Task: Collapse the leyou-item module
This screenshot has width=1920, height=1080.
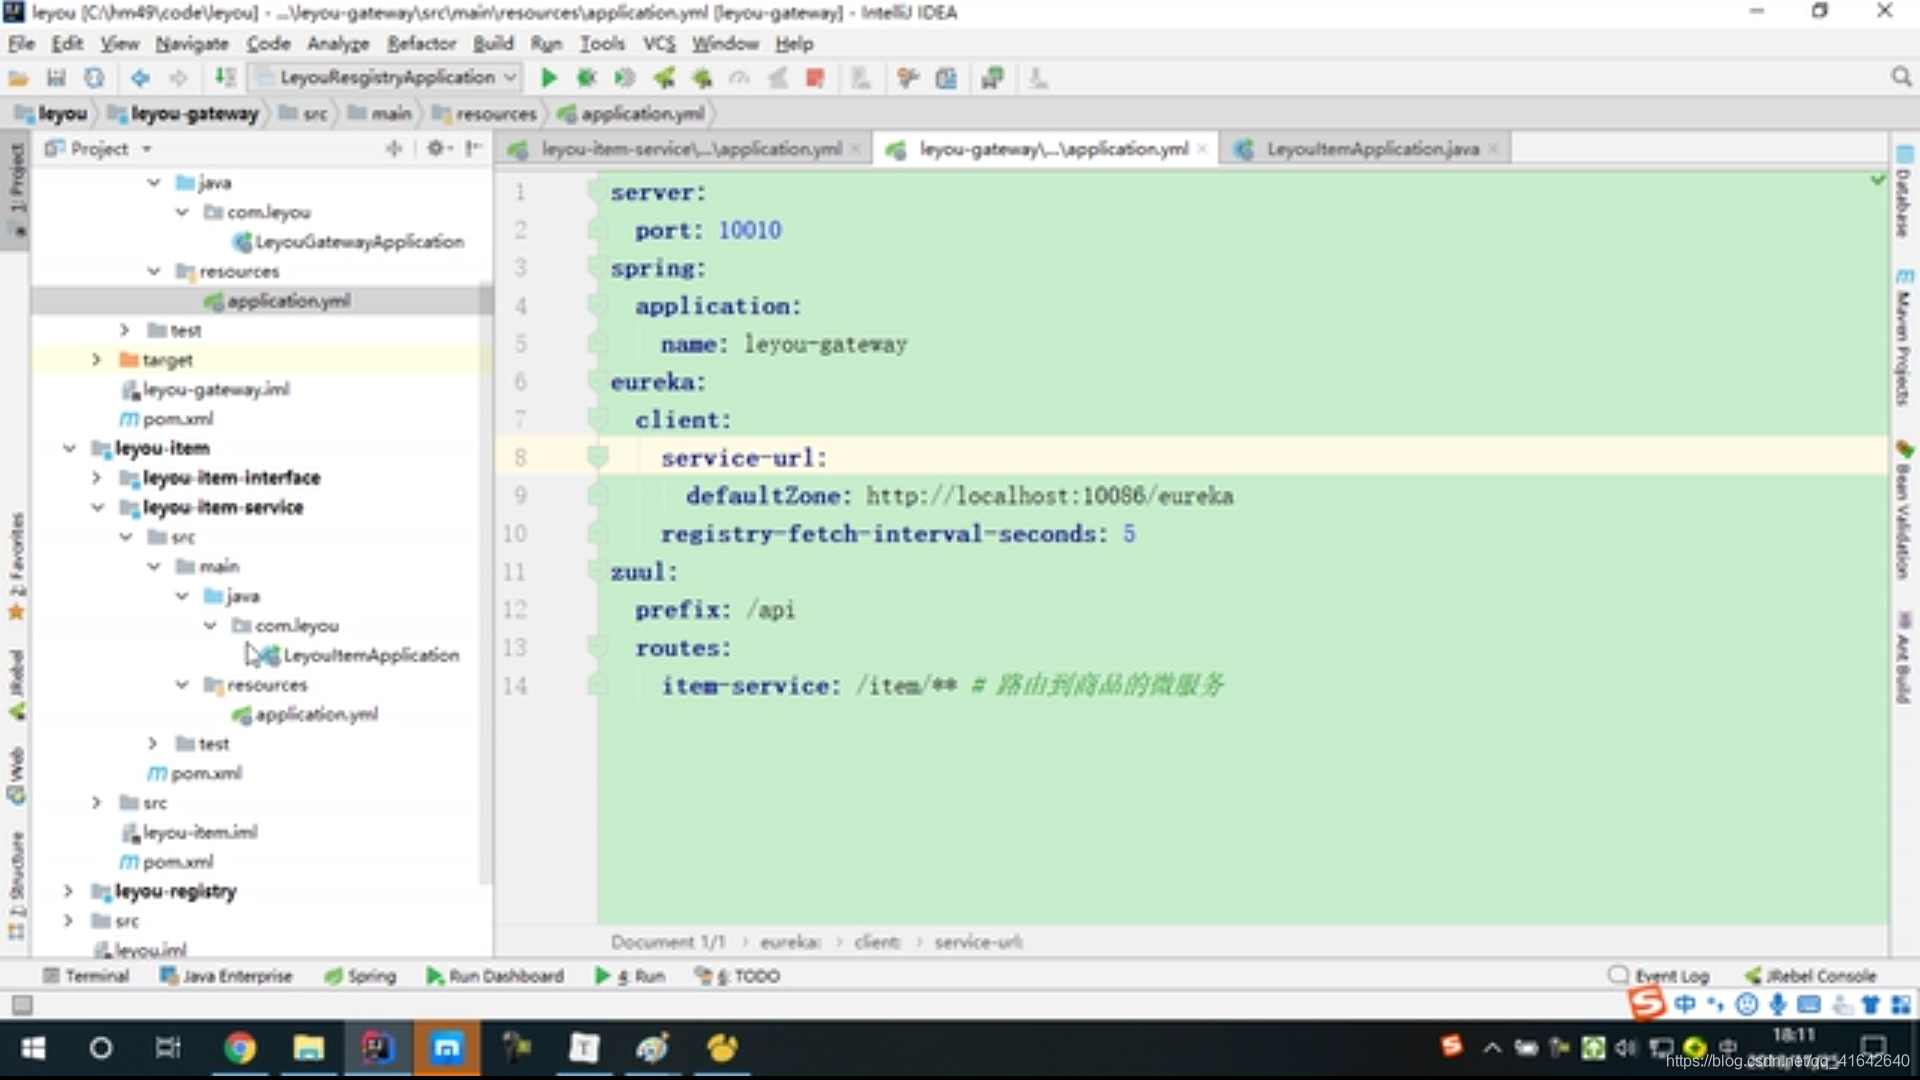Action: pos(69,448)
